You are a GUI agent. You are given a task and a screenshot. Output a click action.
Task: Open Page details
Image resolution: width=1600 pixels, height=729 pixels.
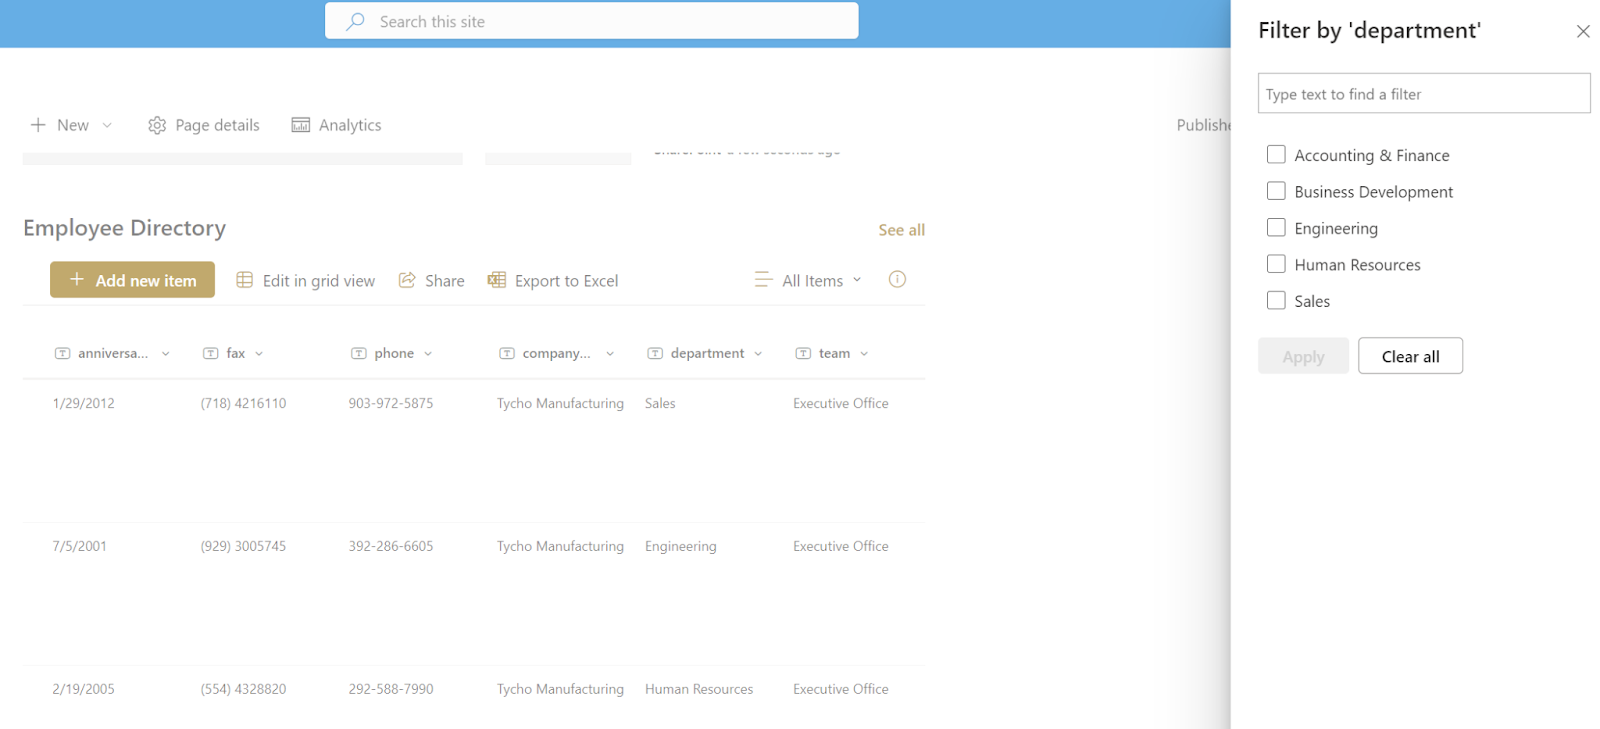pyautogui.click(x=204, y=125)
